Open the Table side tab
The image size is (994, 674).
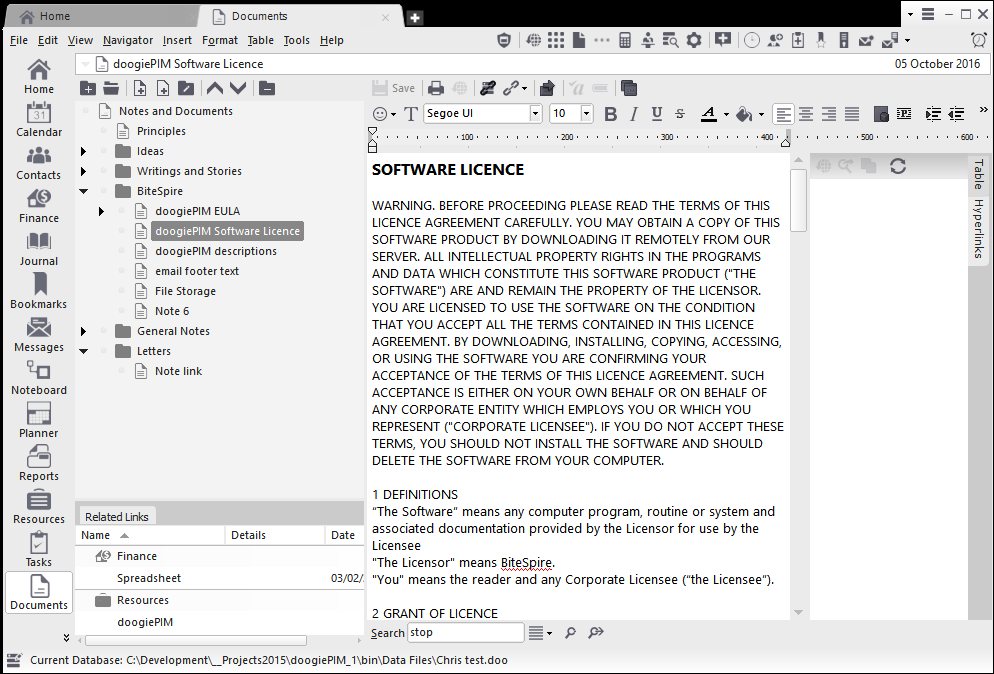[x=979, y=174]
